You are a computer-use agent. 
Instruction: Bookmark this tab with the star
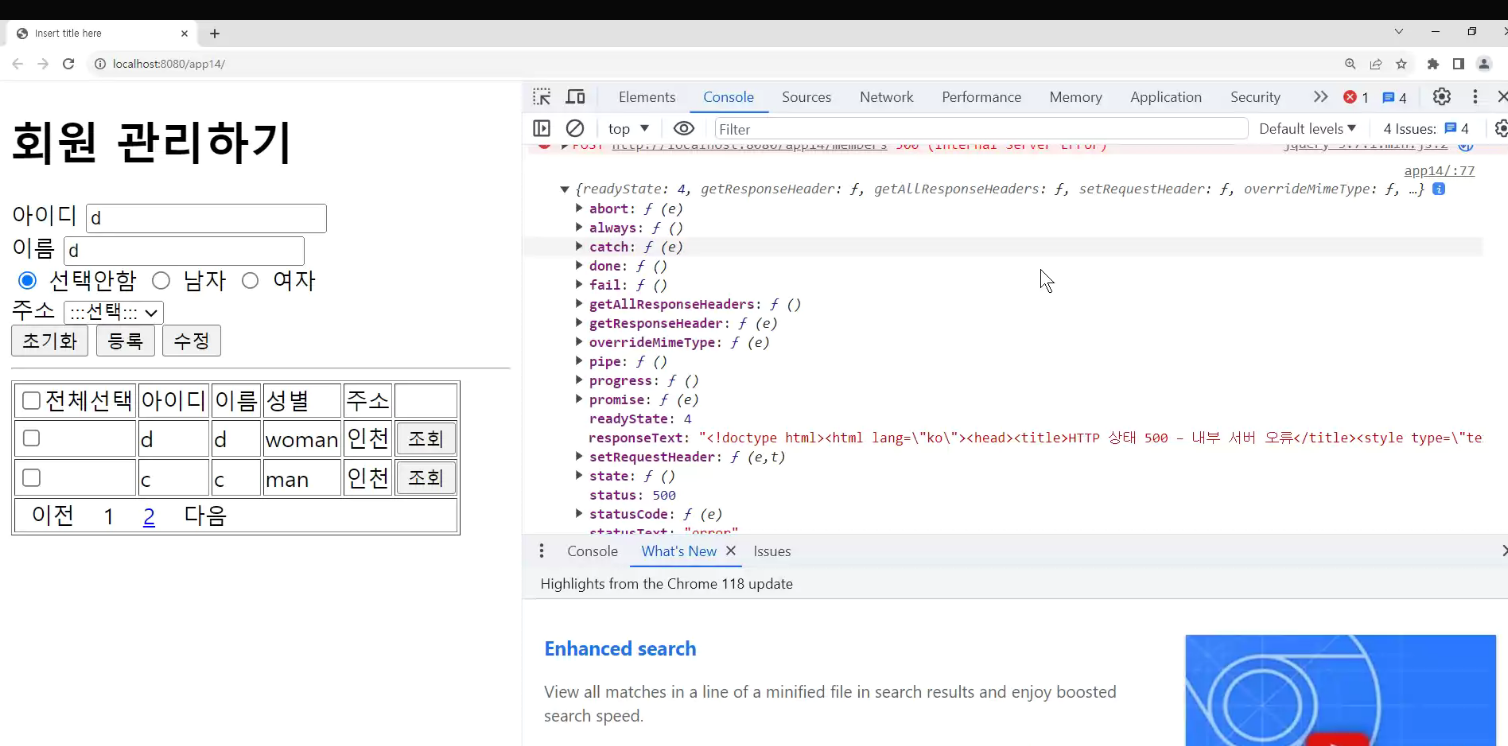click(1401, 64)
